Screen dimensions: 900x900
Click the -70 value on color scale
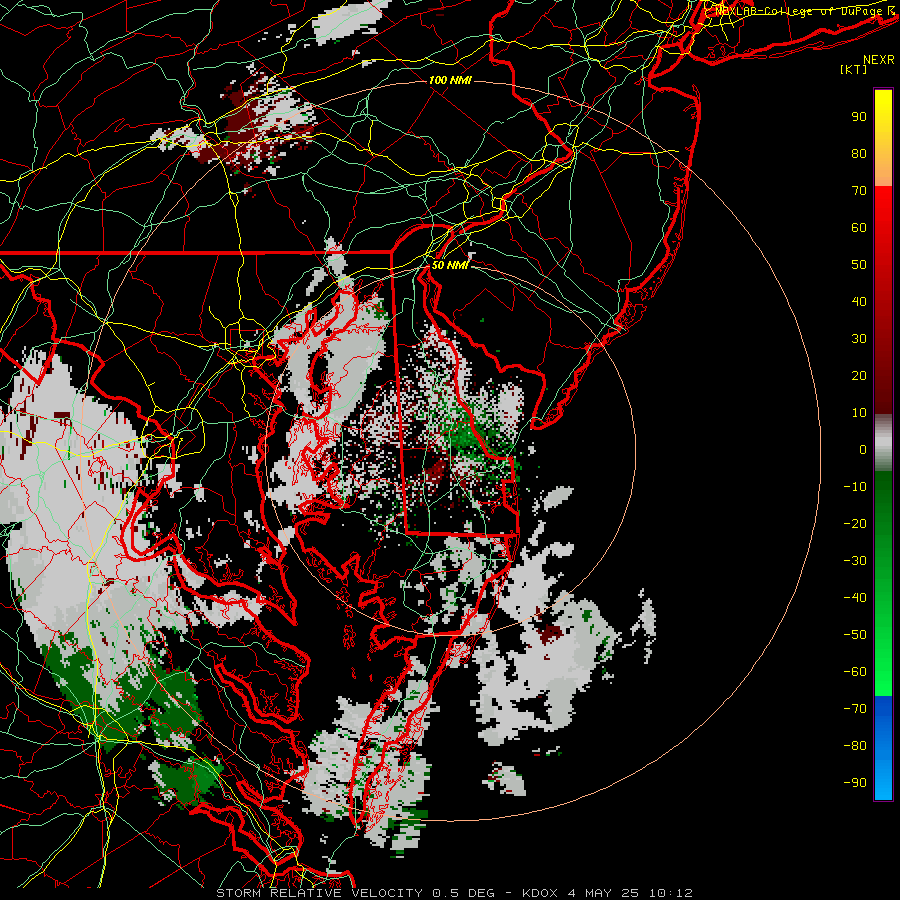[855, 708]
